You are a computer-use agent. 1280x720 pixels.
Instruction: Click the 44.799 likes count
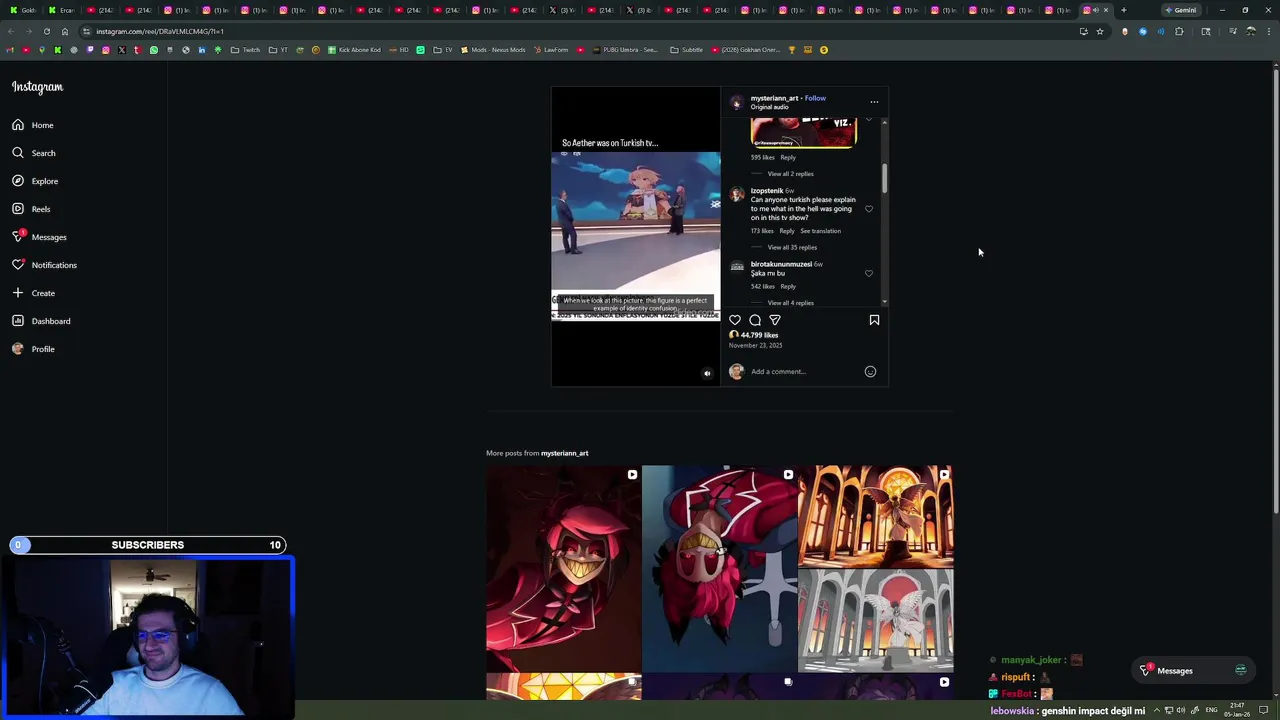point(759,335)
